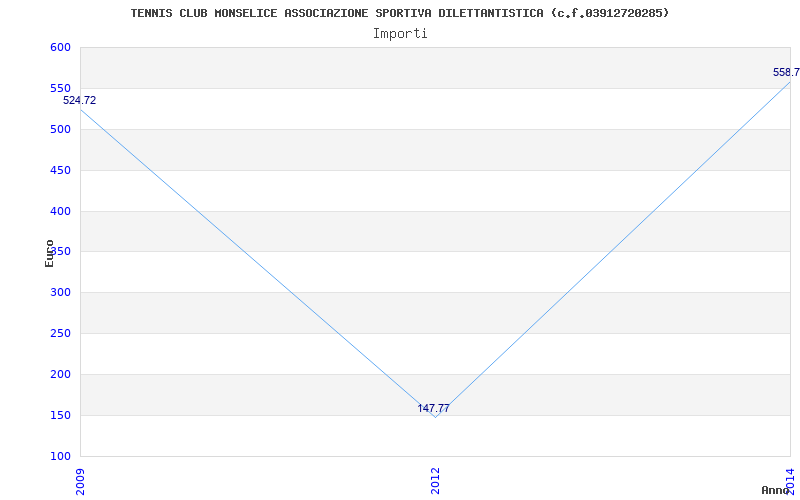Click the 2012 x-axis label
Viewport: 800px width, 500px height.
click(435, 481)
